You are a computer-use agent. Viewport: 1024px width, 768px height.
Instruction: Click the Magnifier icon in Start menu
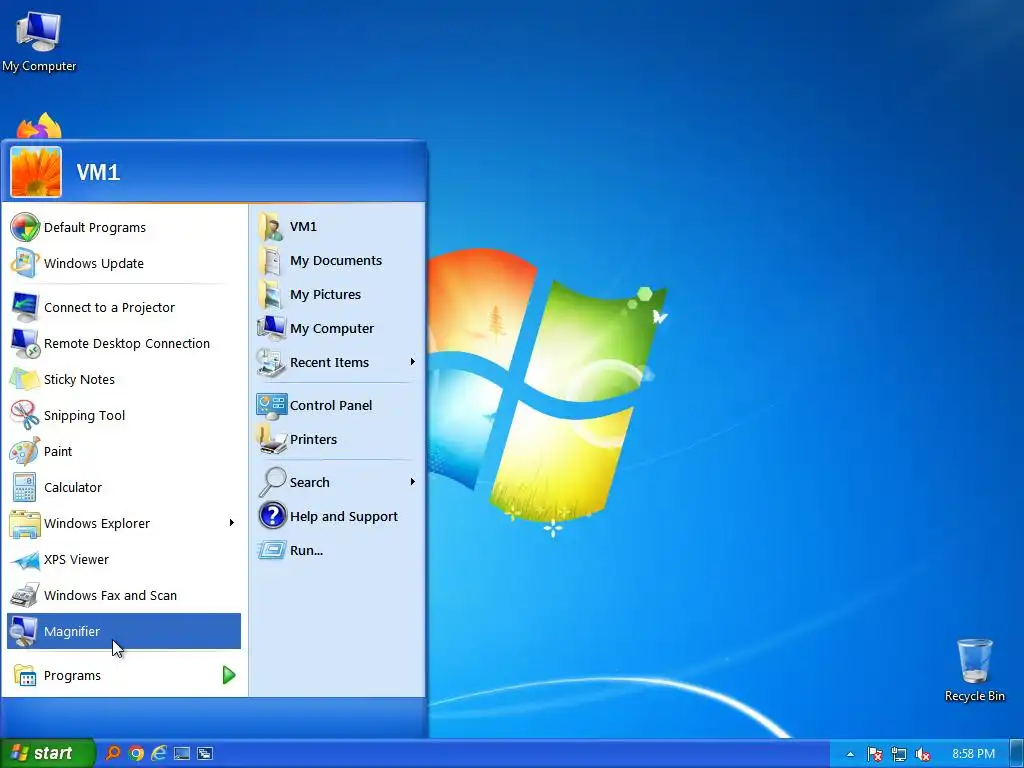pyautogui.click(x=25, y=632)
